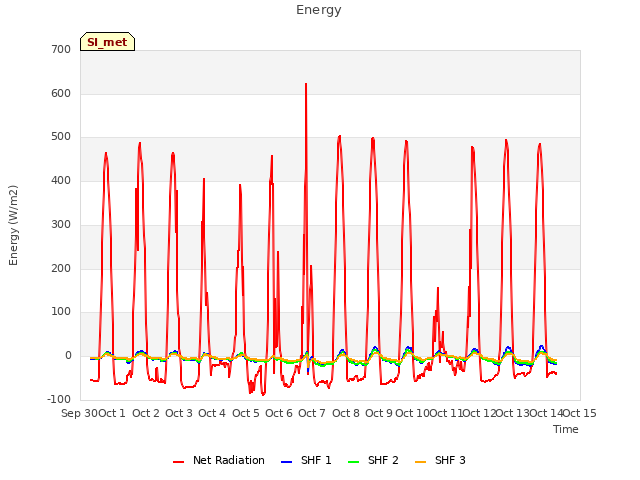Image resolution: width=640 pixels, height=480 pixels.
Task: Click the Oct 2 x-axis tick label
Action: (x=146, y=413)
